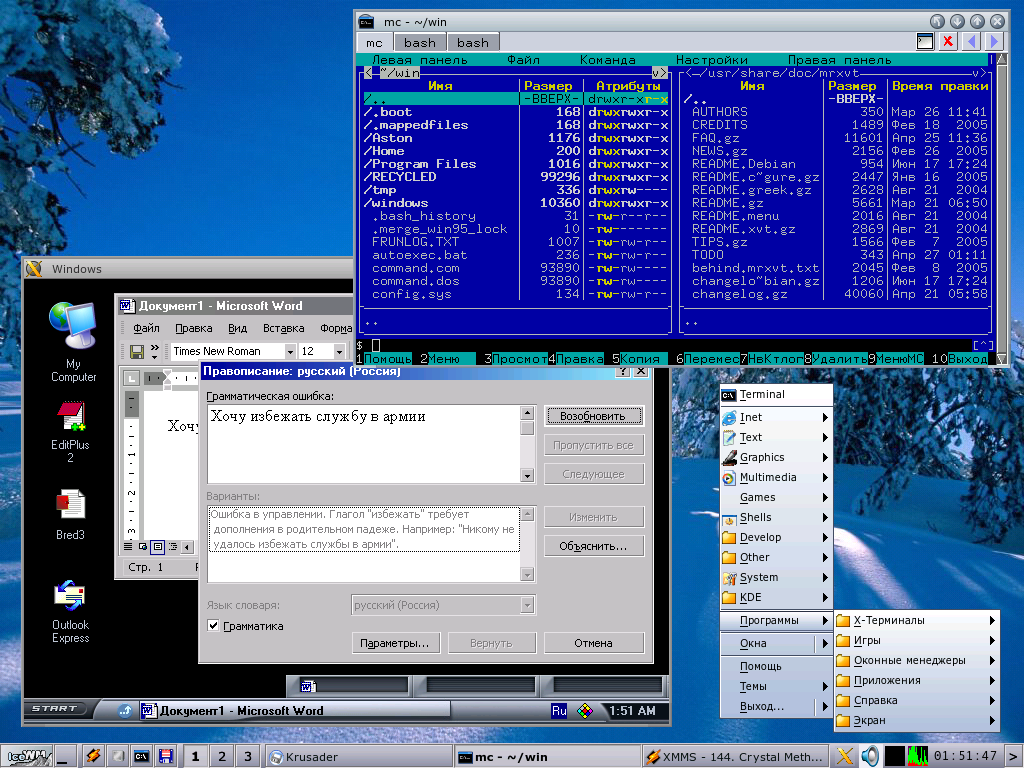The height and width of the screenshot is (768, 1024).
Task: Click the colorful diamond tray icon in Windows
Action: point(584,711)
